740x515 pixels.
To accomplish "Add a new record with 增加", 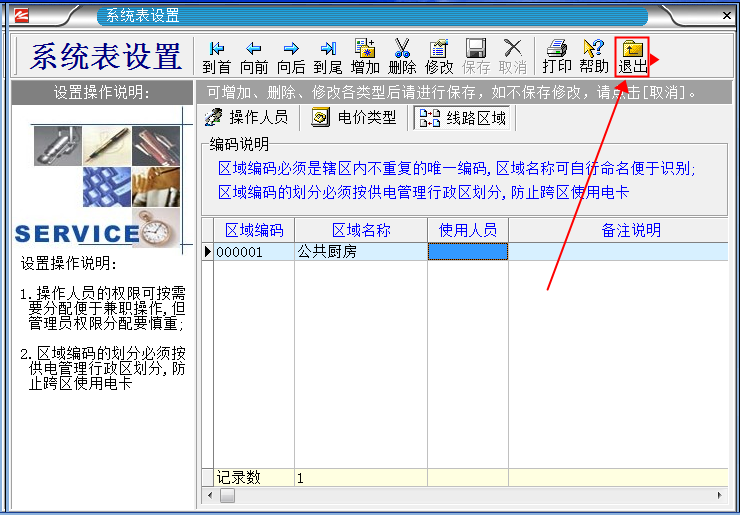I will [x=365, y=56].
